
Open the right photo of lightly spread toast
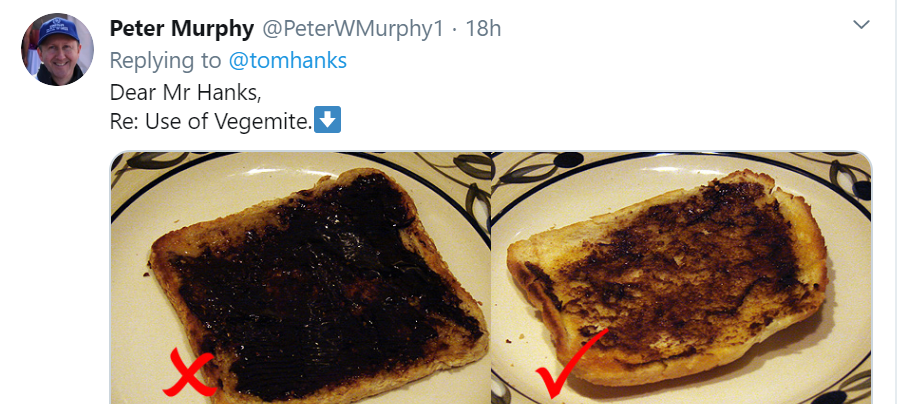681,278
